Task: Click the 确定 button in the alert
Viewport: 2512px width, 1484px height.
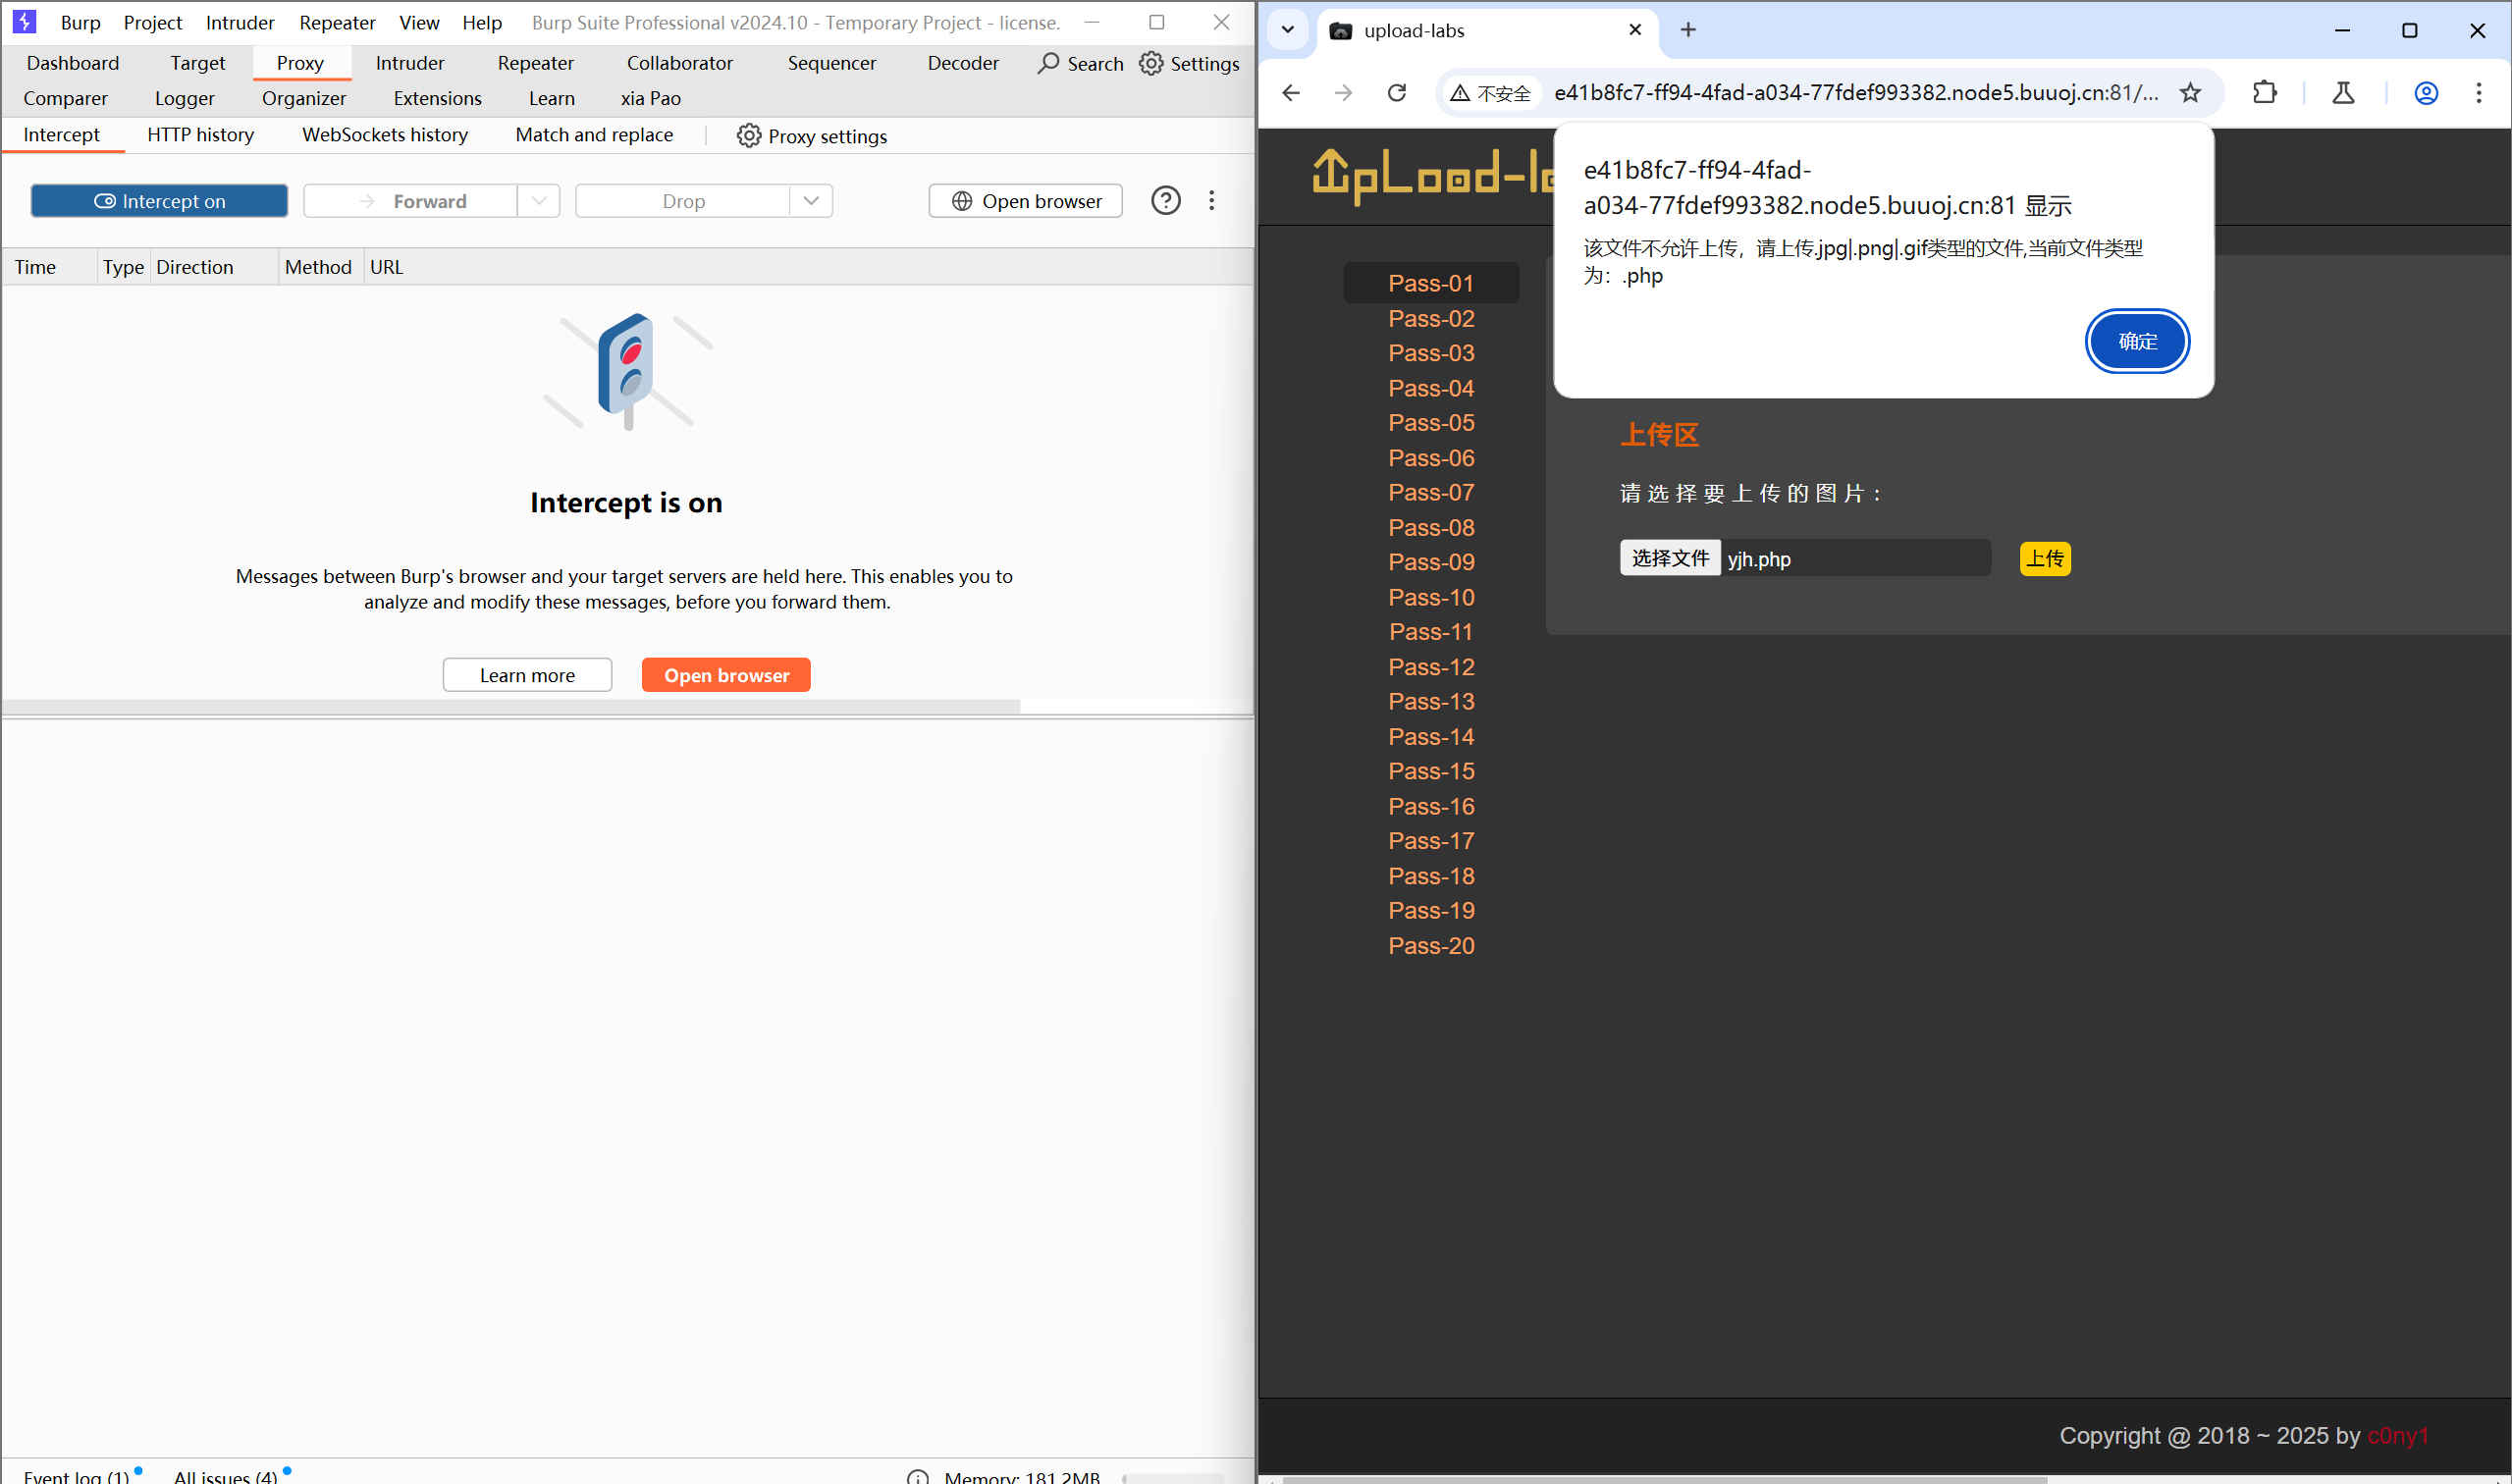Action: [x=2136, y=342]
